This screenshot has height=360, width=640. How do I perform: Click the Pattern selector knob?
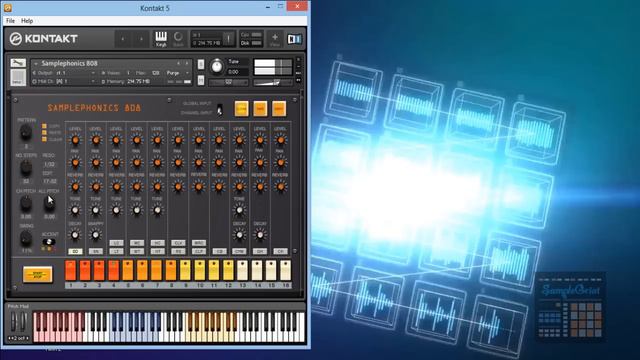(x=26, y=132)
